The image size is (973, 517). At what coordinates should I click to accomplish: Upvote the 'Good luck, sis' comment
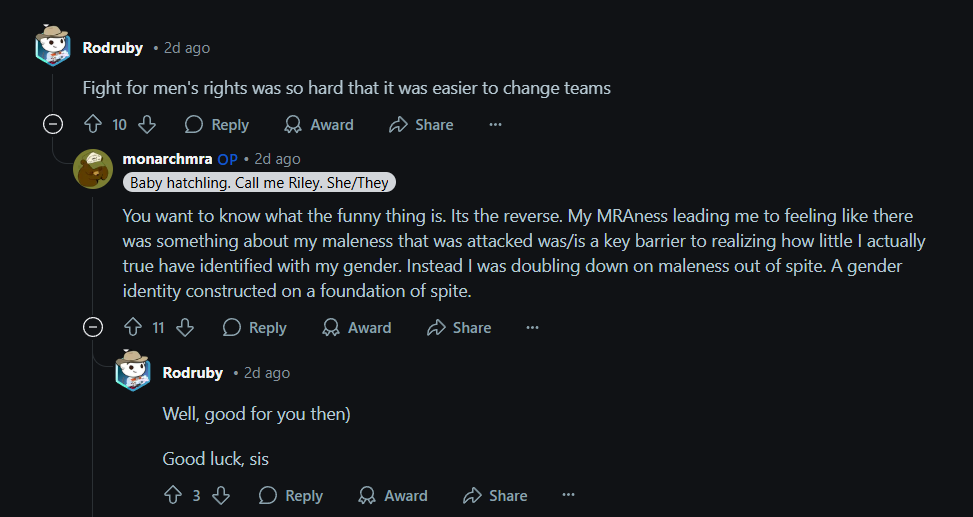(x=173, y=495)
